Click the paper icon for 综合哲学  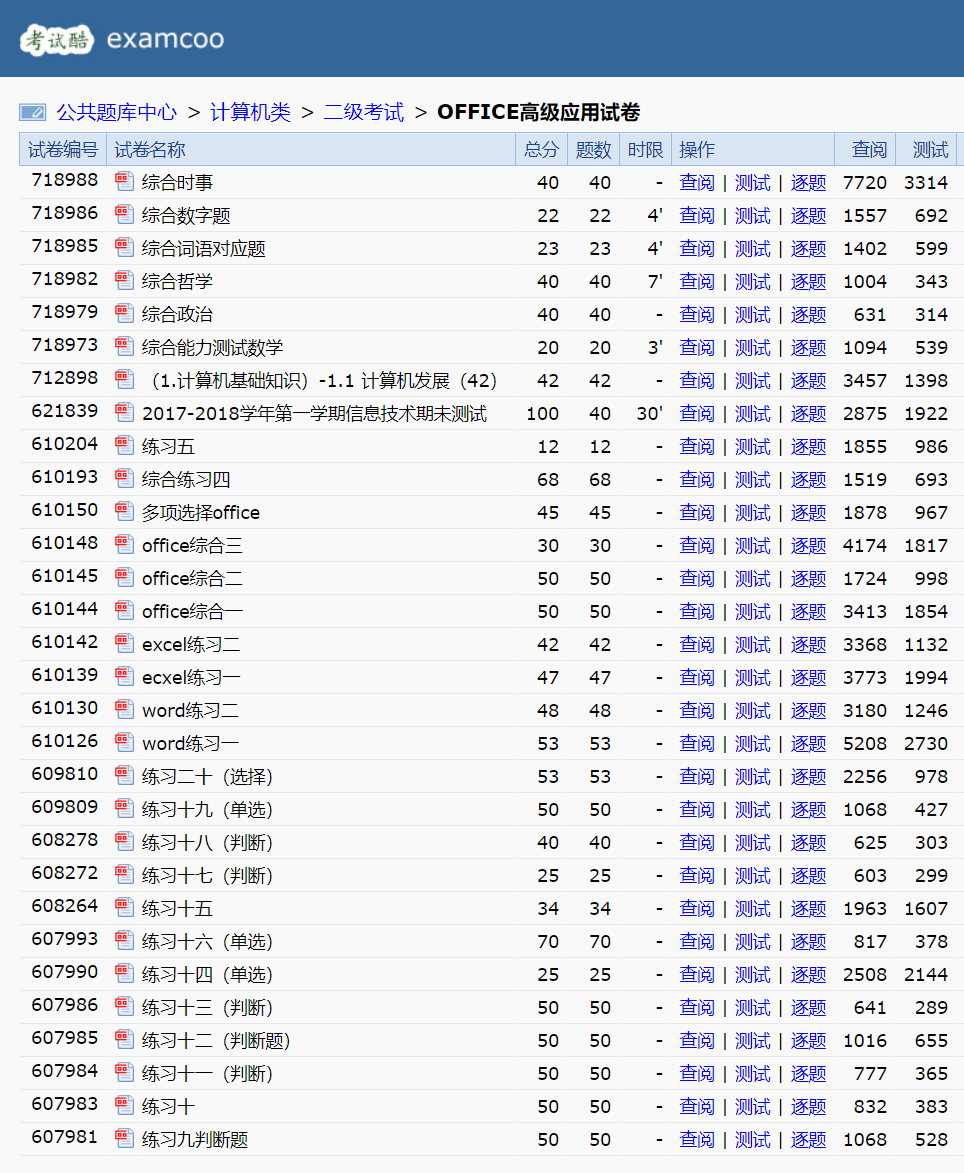point(124,281)
